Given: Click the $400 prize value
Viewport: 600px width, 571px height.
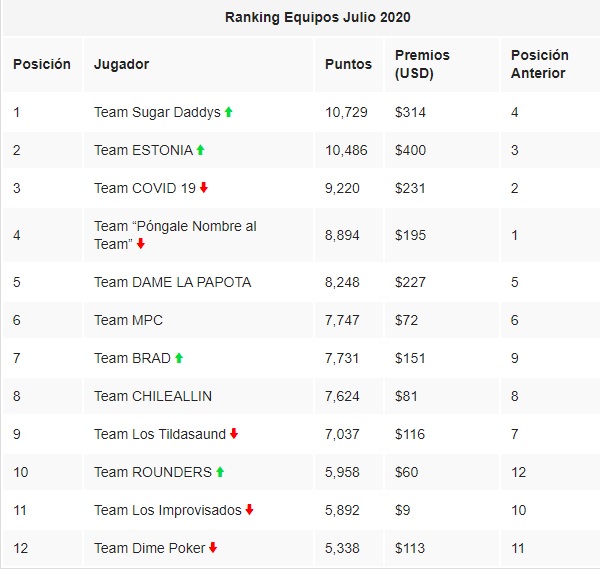Looking at the screenshot, I should pyautogui.click(x=410, y=150).
